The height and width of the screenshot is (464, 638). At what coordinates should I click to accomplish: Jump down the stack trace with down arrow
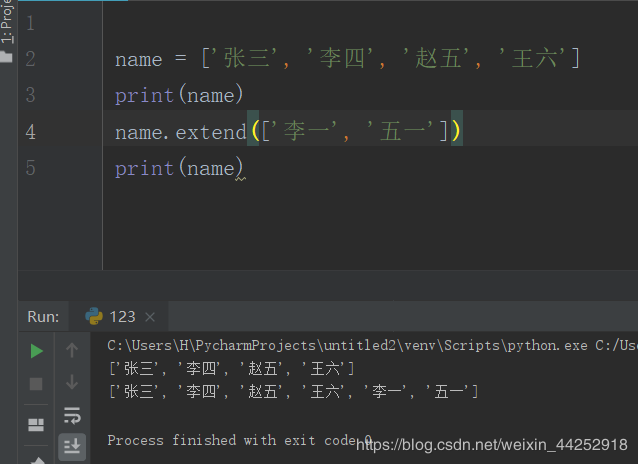tap(72, 382)
